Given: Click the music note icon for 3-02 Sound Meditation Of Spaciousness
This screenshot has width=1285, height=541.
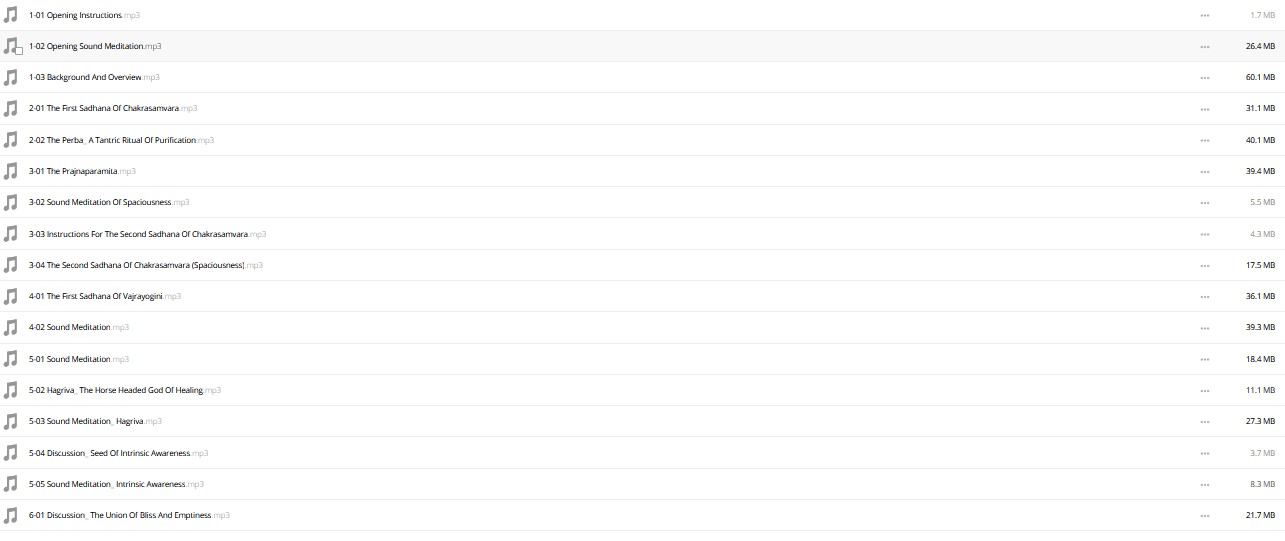Looking at the screenshot, I should coord(11,202).
